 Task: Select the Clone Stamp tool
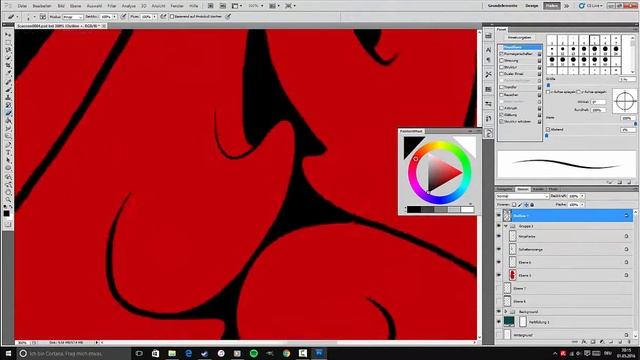(x=8, y=98)
